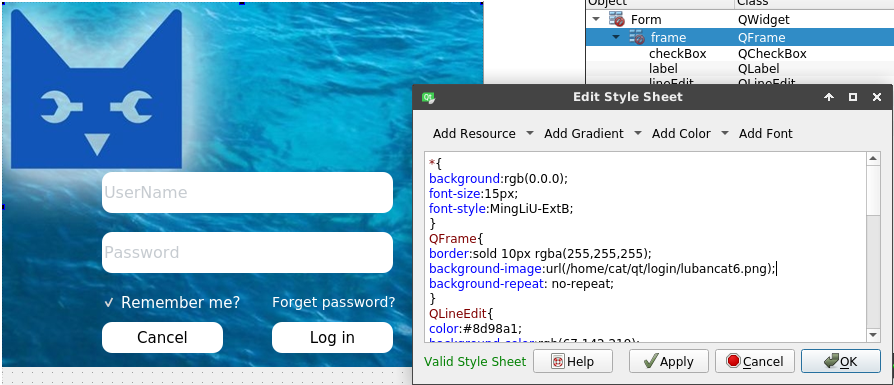
Task: Collapse the frame tree node
Action: tap(616, 38)
